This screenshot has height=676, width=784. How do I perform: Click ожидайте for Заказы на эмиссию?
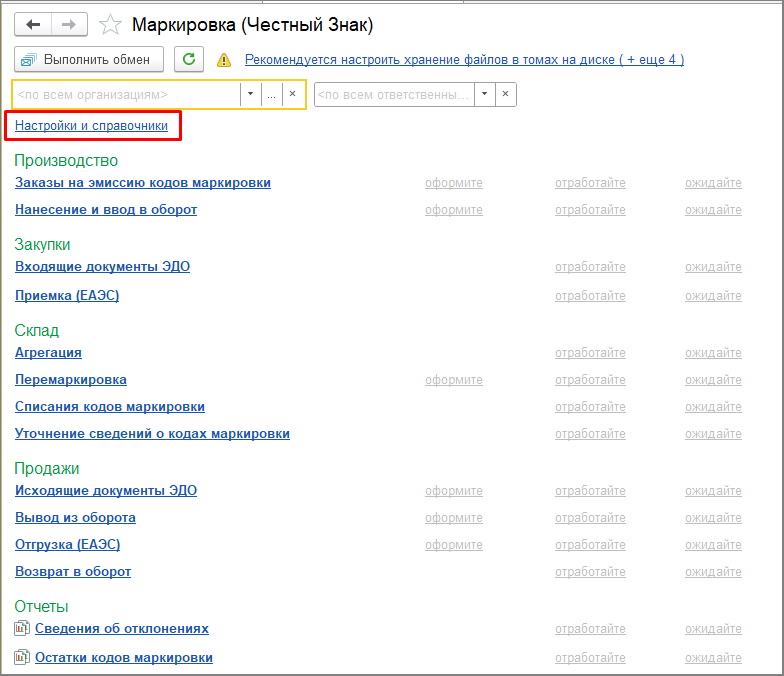pyautogui.click(x=714, y=183)
